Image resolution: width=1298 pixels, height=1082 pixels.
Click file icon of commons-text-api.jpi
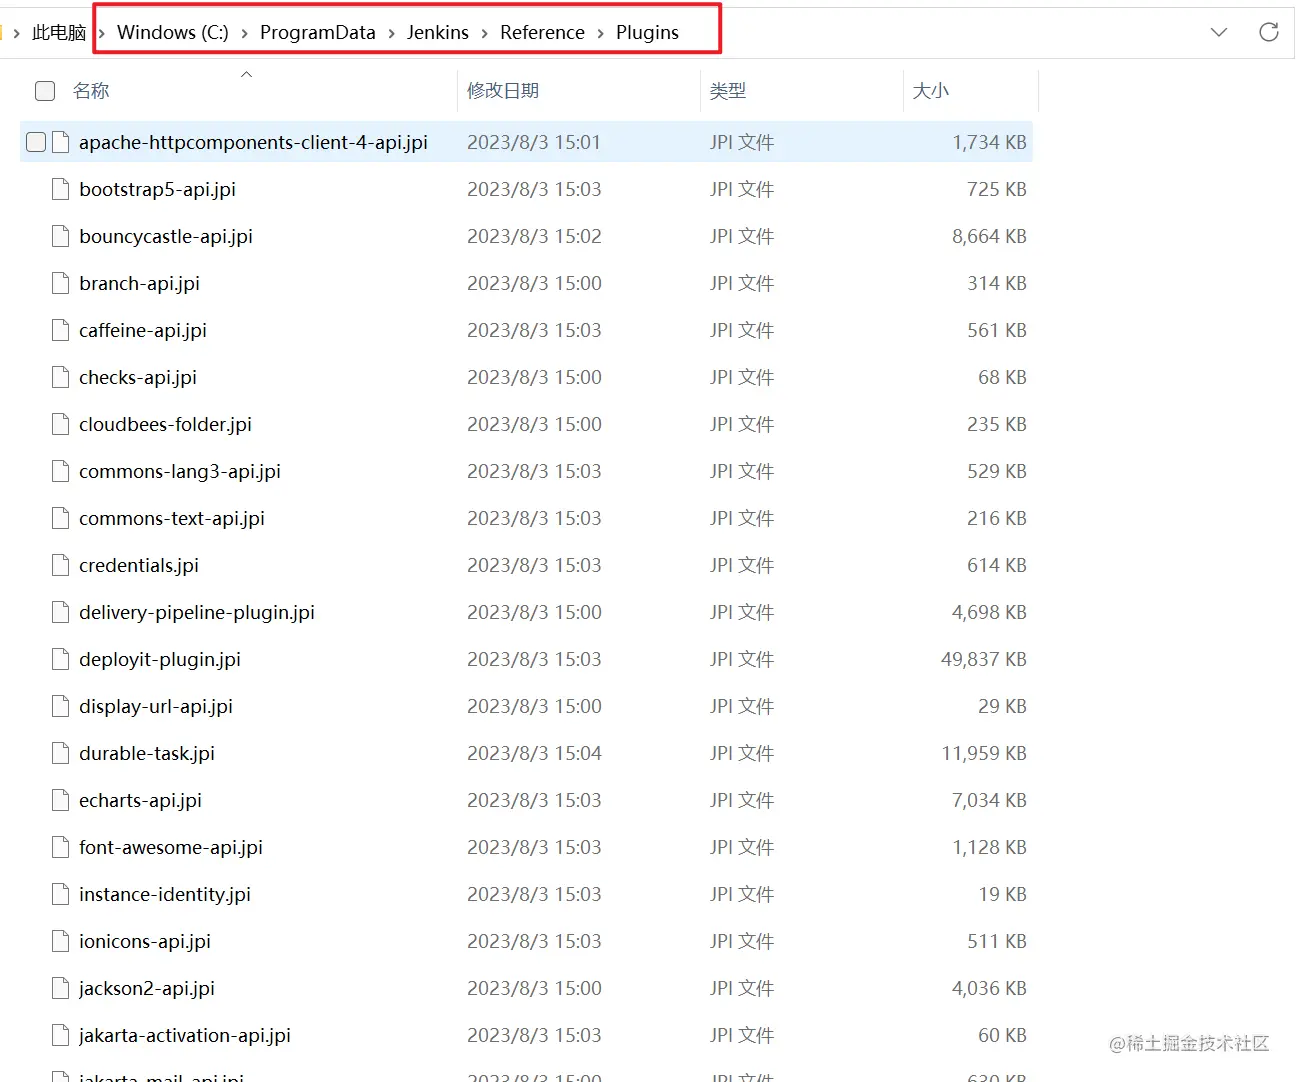[61, 518]
